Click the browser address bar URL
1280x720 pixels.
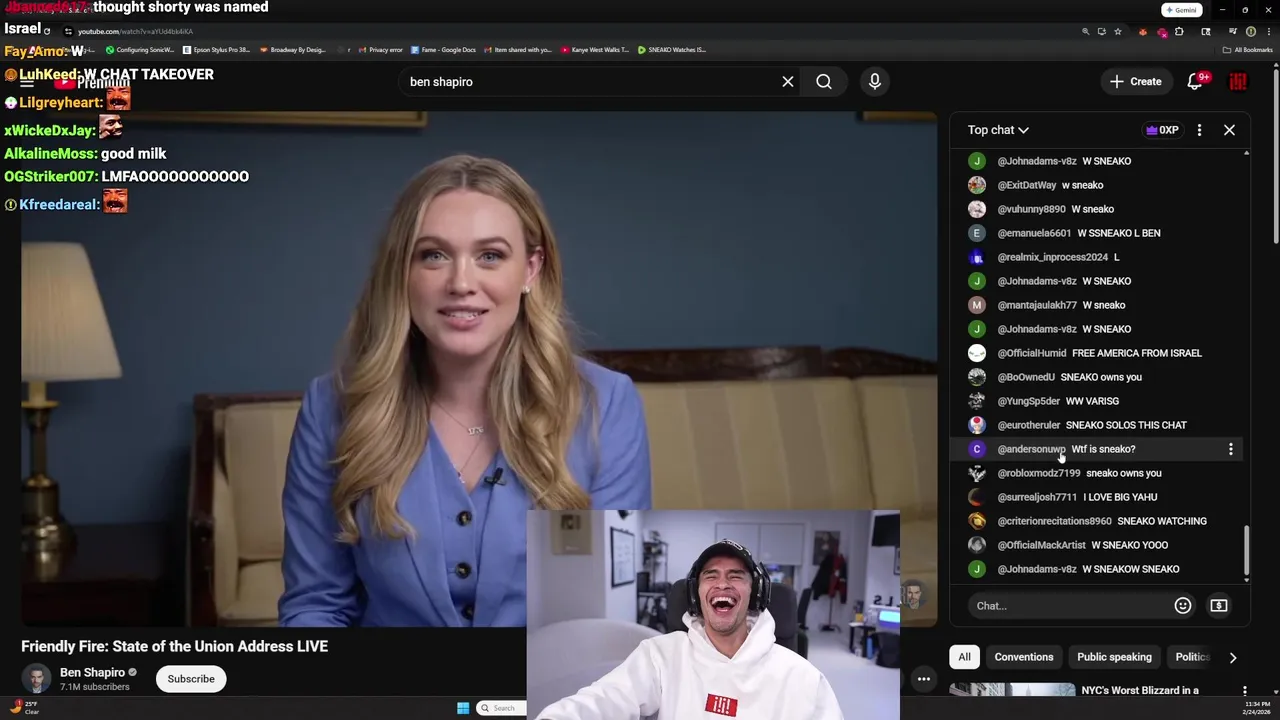(x=135, y=32)
